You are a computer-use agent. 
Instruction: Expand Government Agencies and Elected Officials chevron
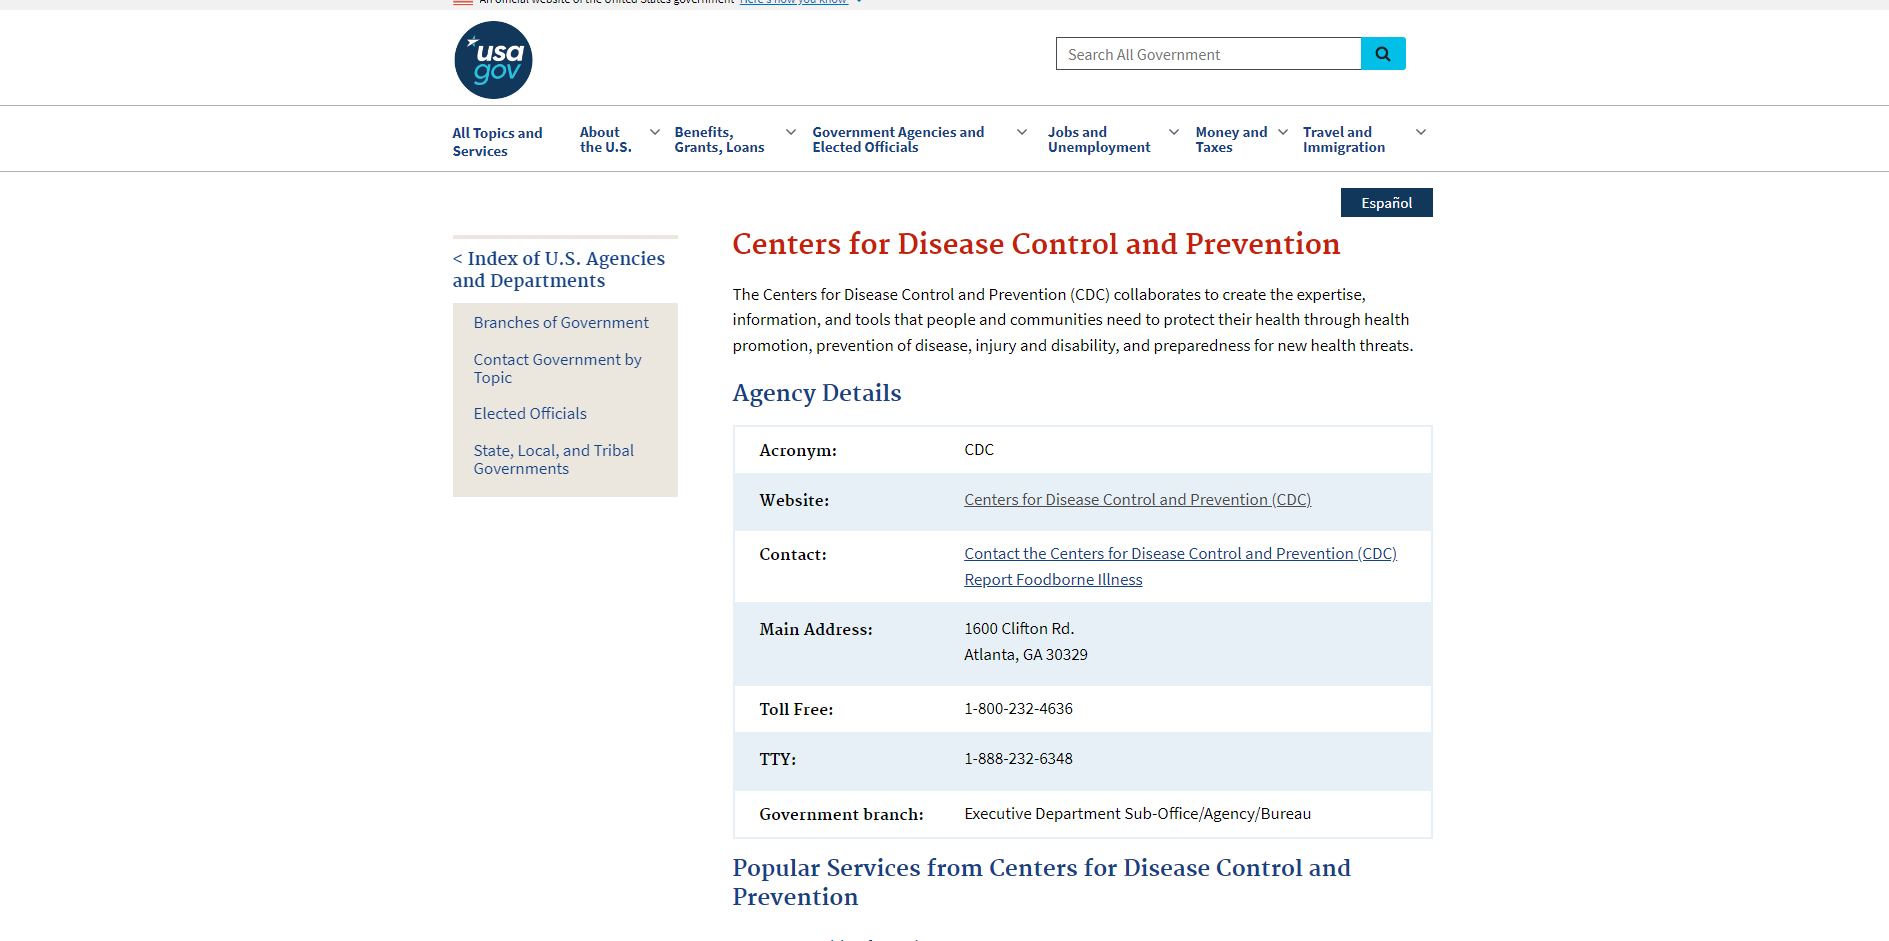click(x=1022, y=132)
